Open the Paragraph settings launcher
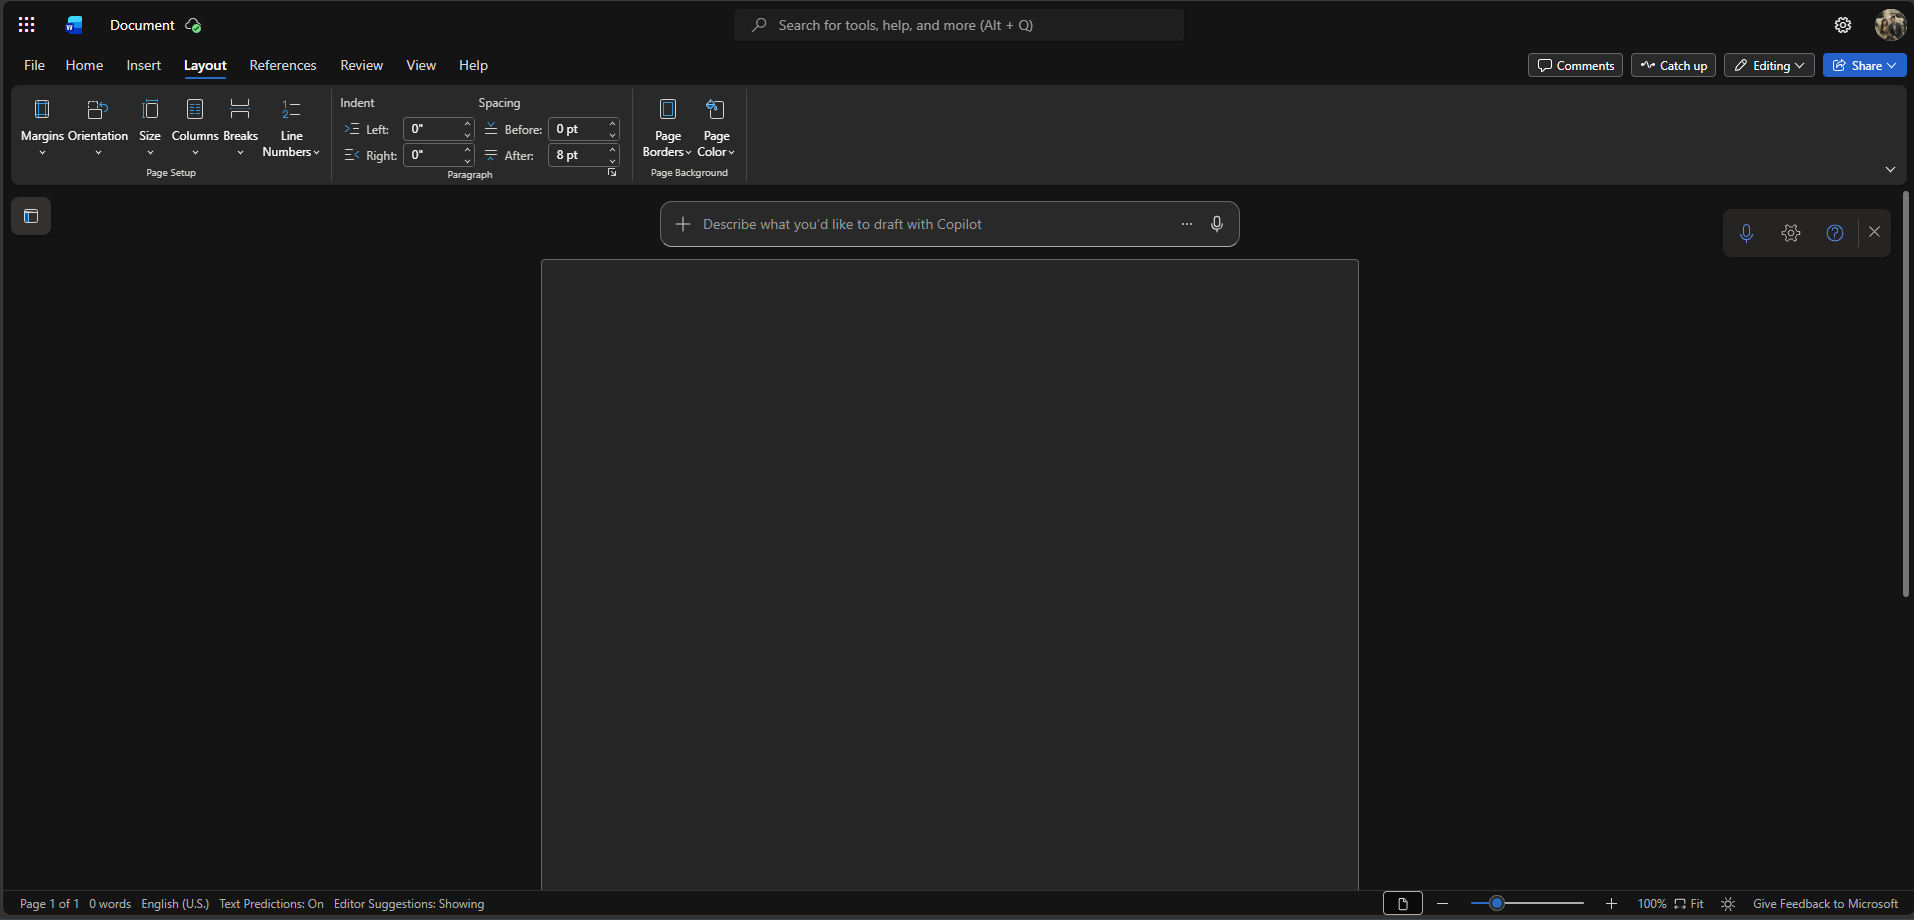The height and width of the screenshot is (920, 1914). (612, 172)
